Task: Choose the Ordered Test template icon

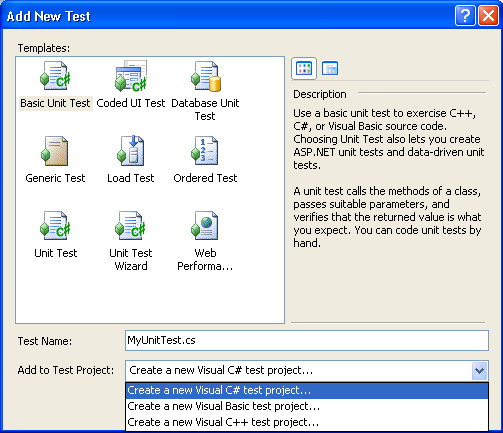Action: point(205,150)
